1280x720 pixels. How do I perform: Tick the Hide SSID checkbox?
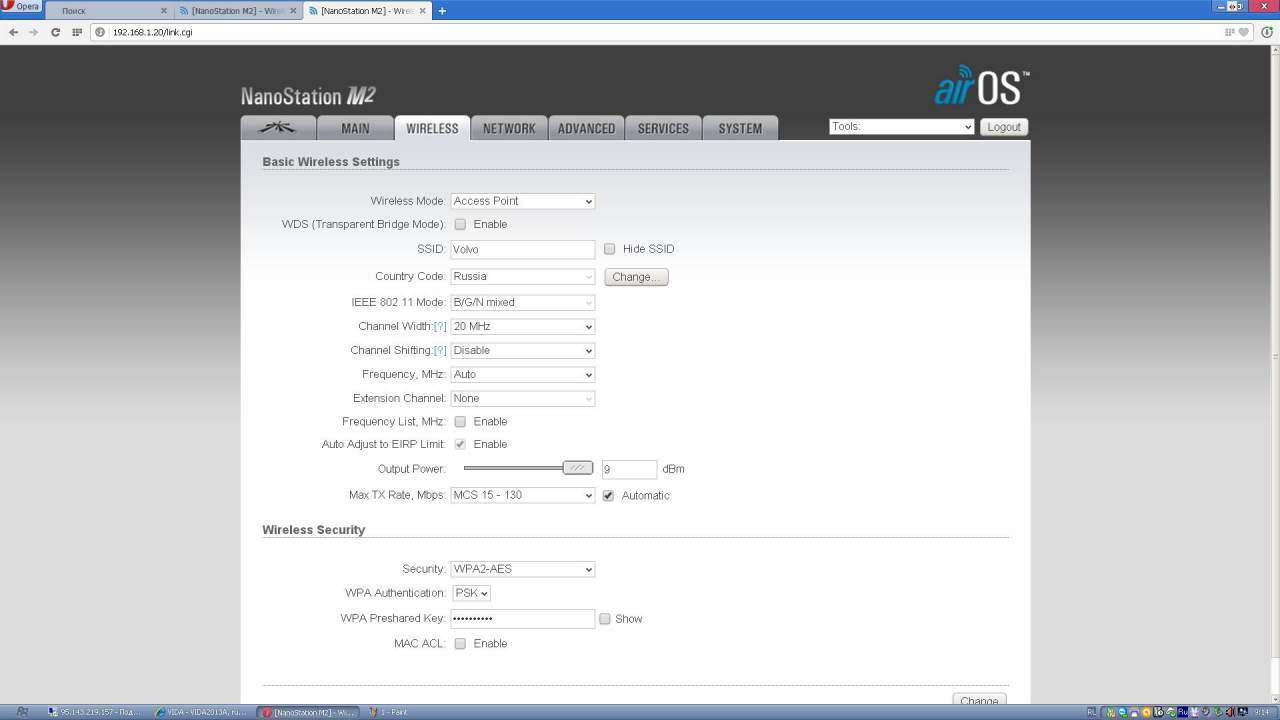click(609, 249)
